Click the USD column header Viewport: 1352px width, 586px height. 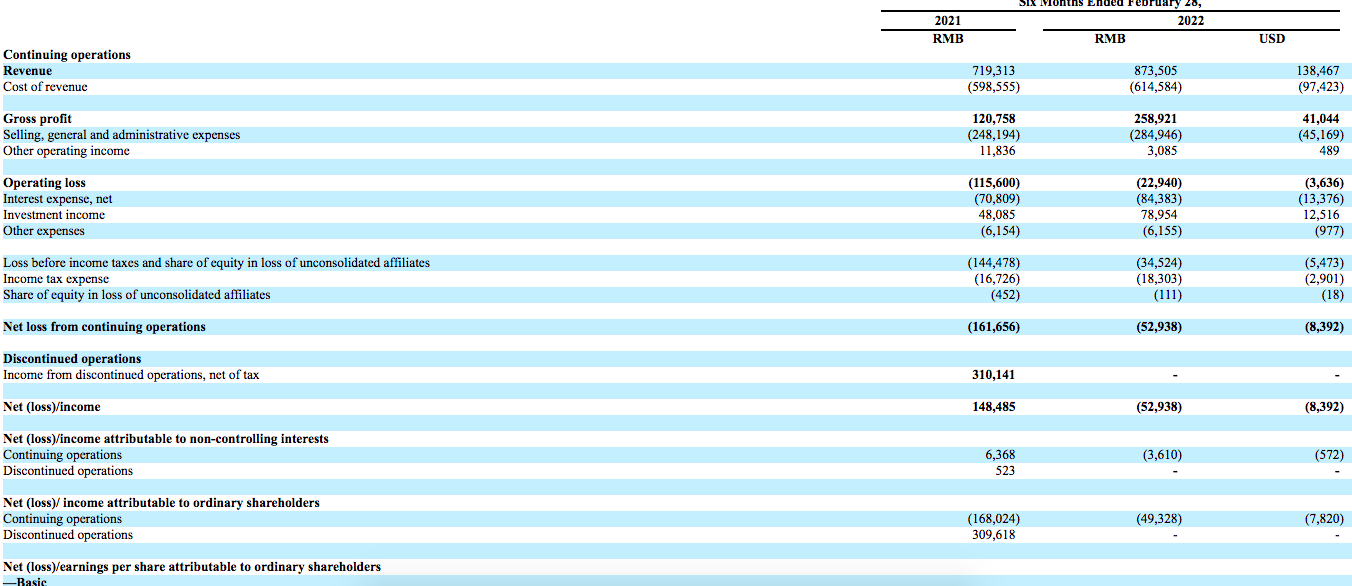coord(1272,39)
